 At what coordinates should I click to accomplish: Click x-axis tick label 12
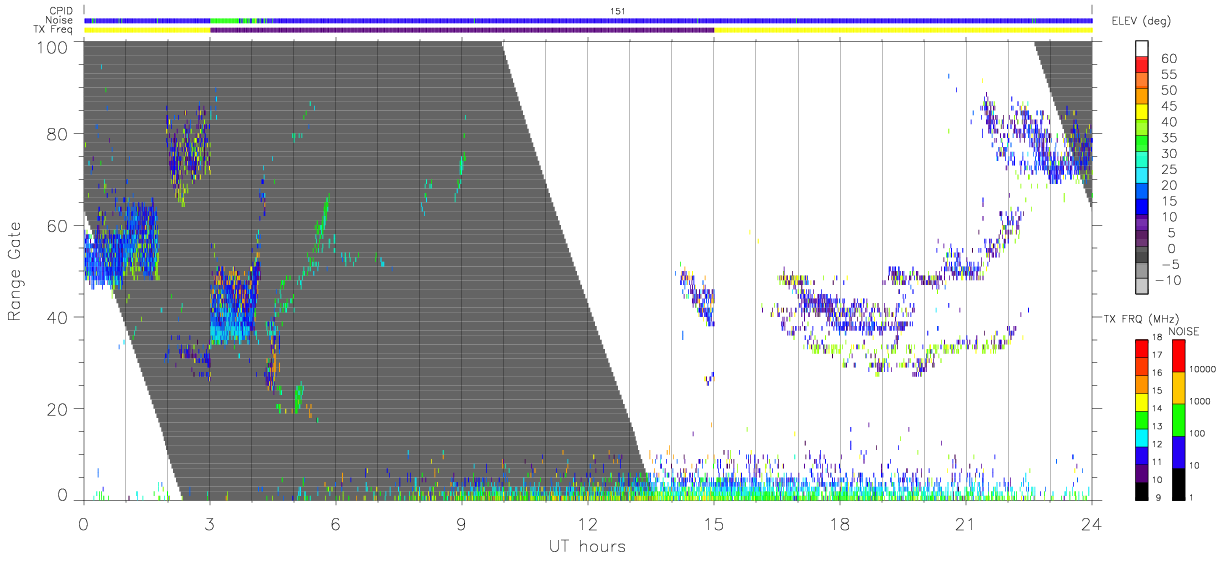pyautogui.click(x=587, y=524)
